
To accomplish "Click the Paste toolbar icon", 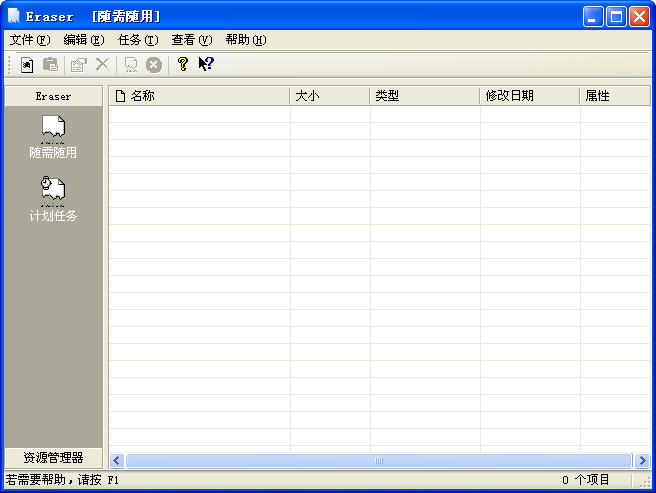I will click(50, 64).
